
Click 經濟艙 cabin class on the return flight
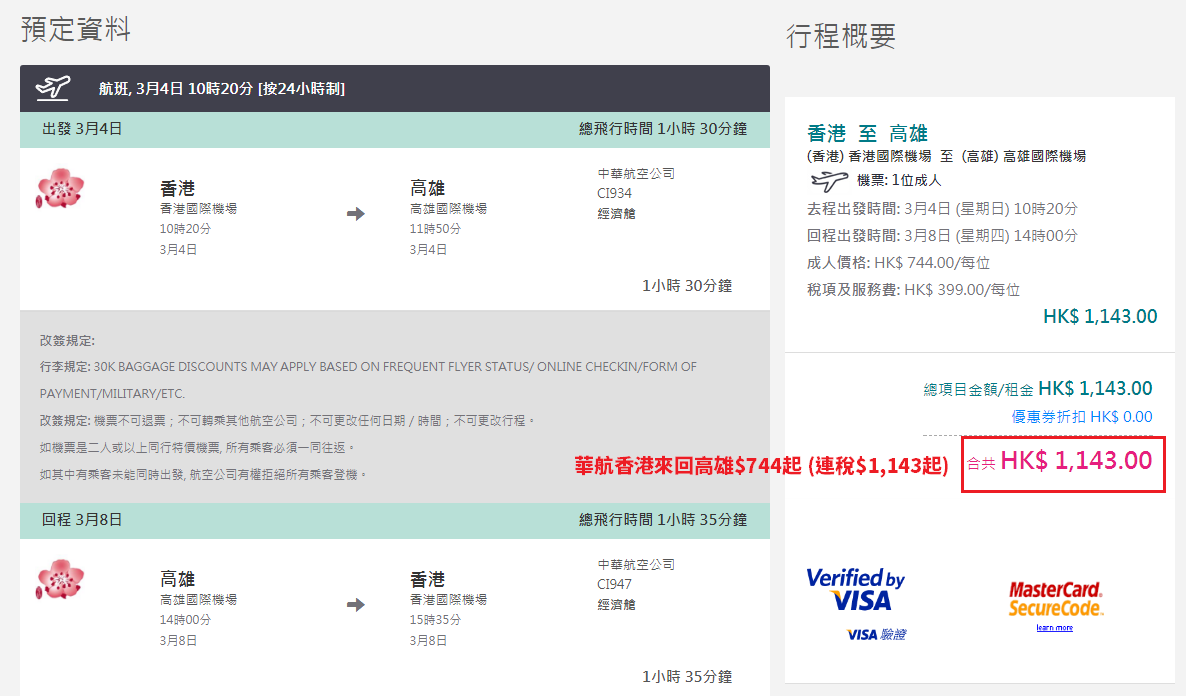[x=616, y=604]
